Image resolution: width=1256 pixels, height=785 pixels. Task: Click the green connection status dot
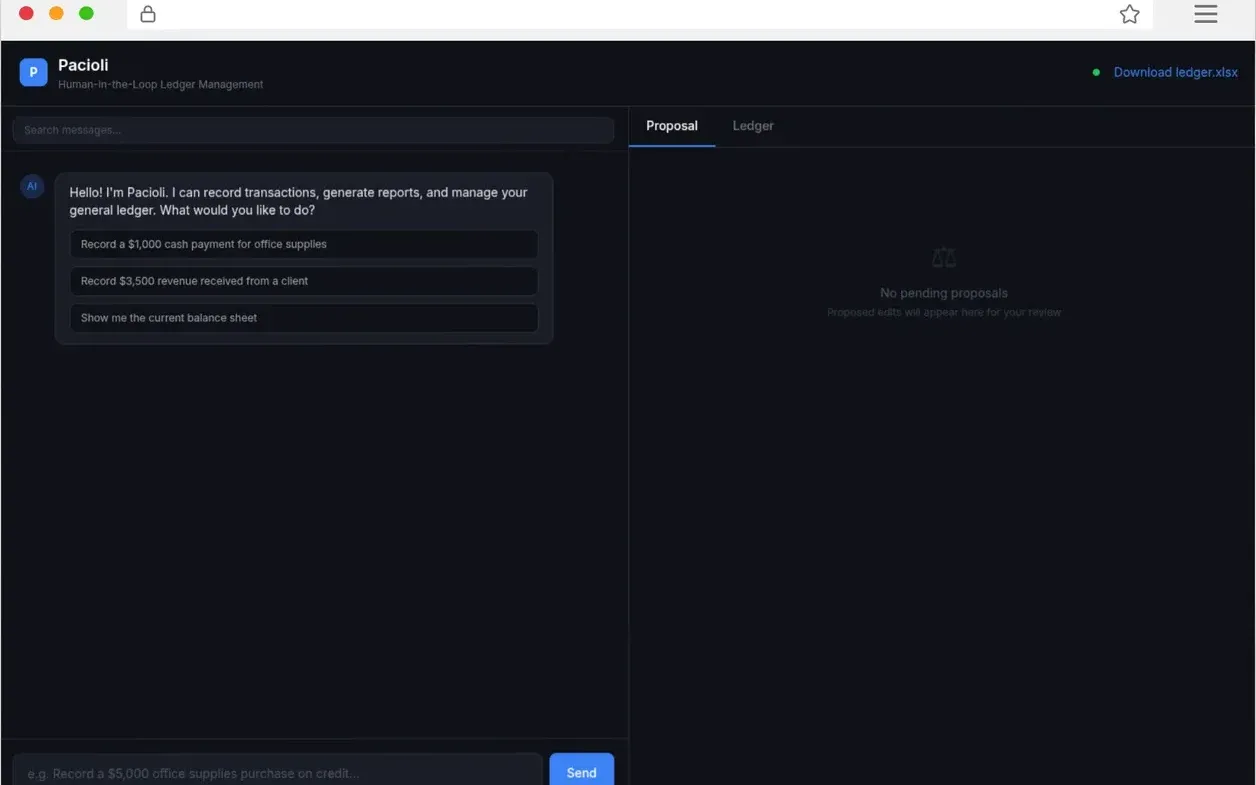1096,72
